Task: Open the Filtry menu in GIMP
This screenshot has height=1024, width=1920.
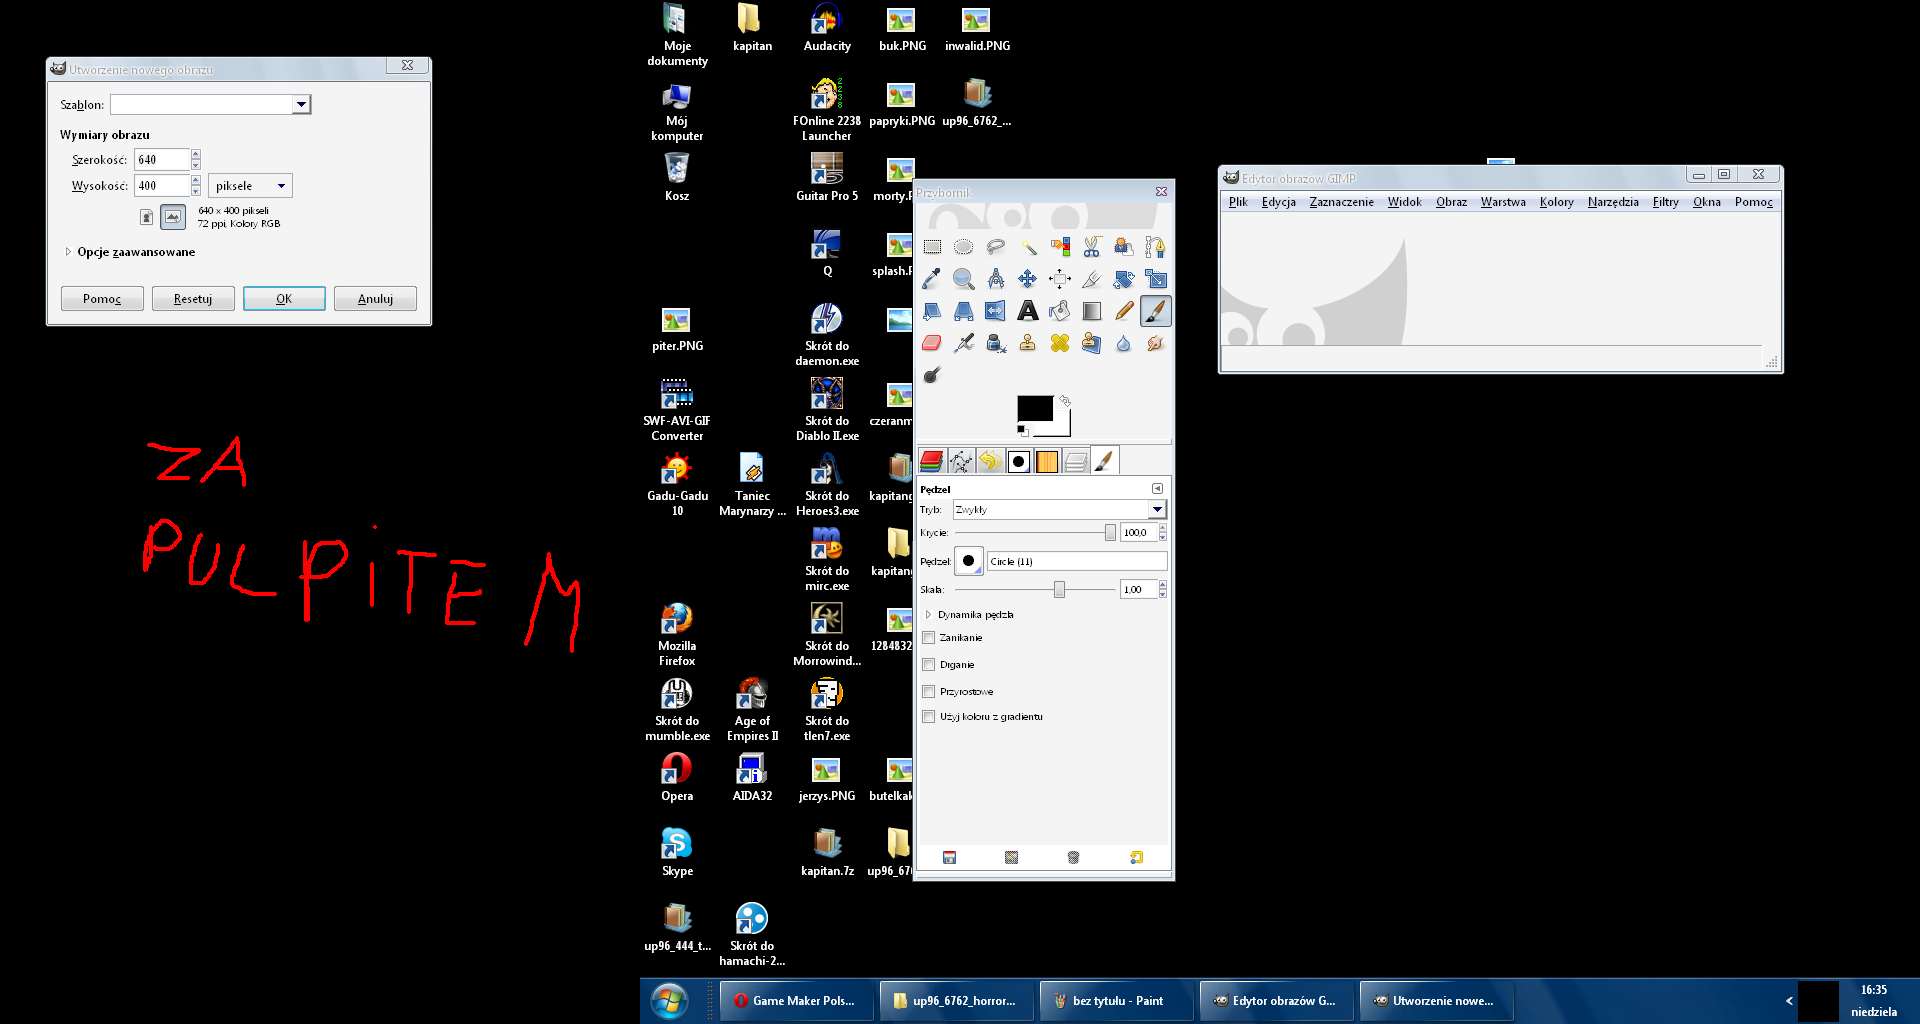Action: pyautogui.click(x=1665, y=202)
